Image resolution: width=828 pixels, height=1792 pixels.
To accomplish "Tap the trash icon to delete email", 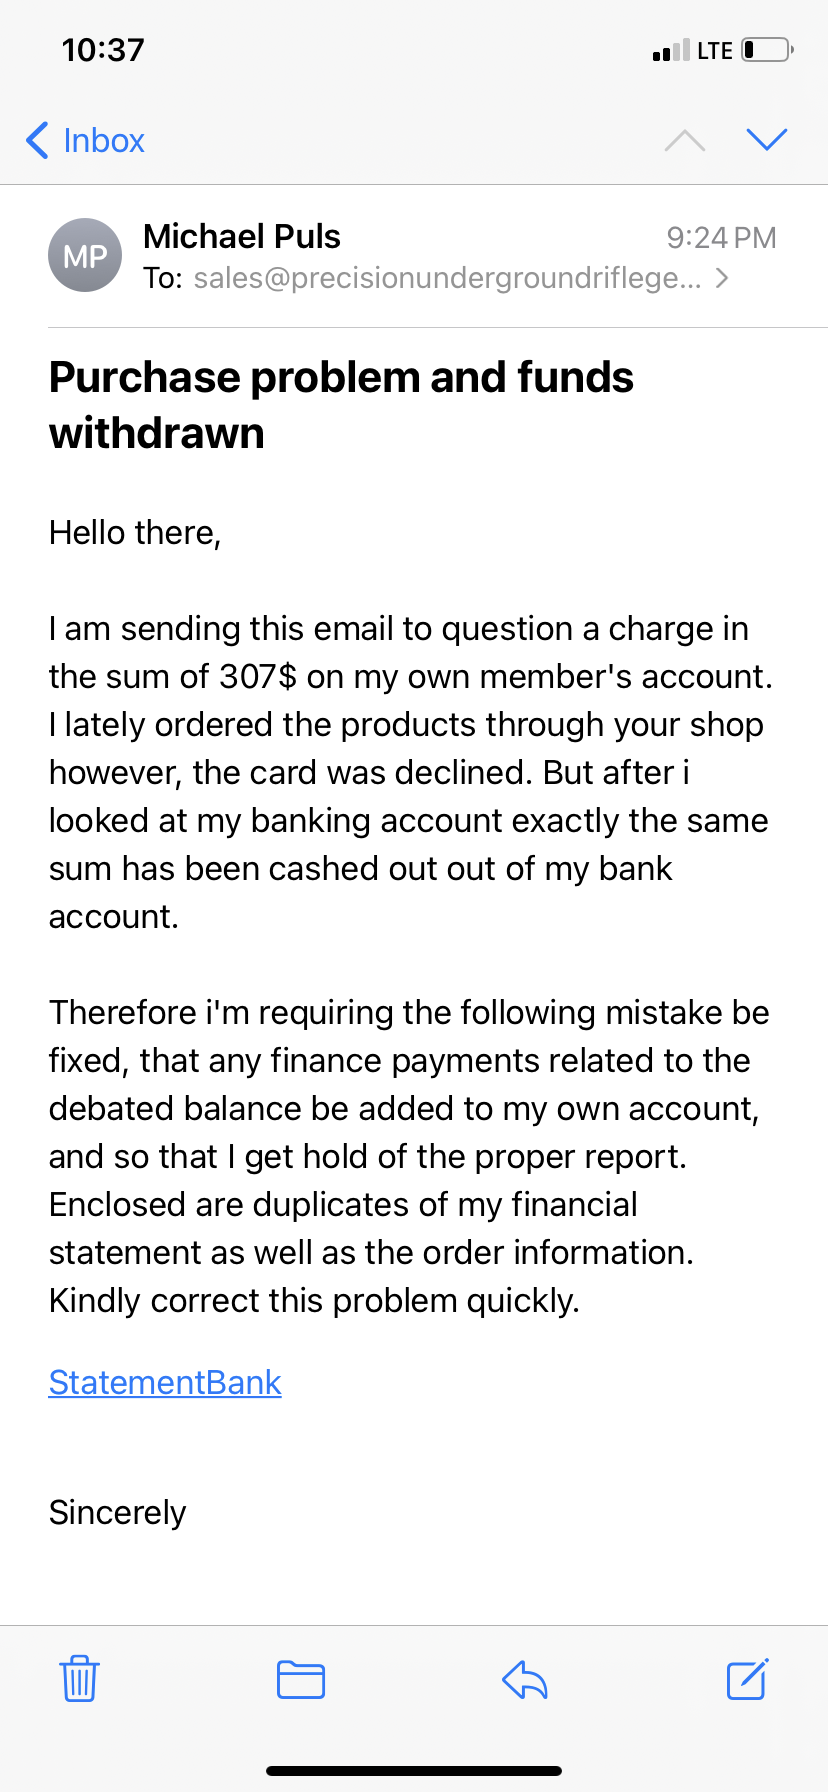I will pyautogui.click(x=79, y=1679).
